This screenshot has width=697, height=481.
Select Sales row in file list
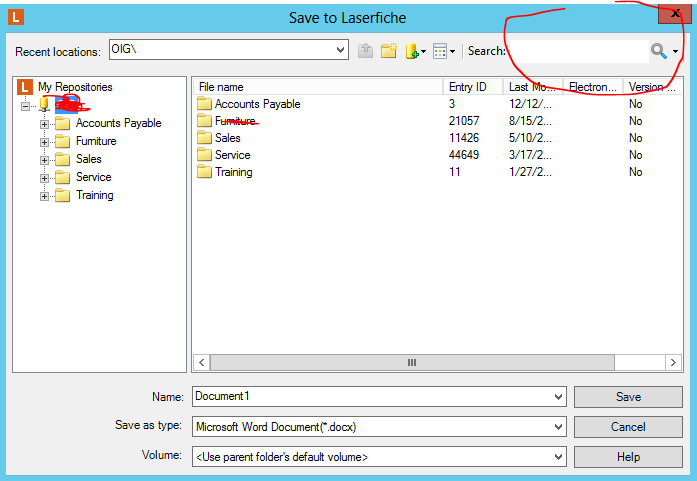[x=438, y=138]
